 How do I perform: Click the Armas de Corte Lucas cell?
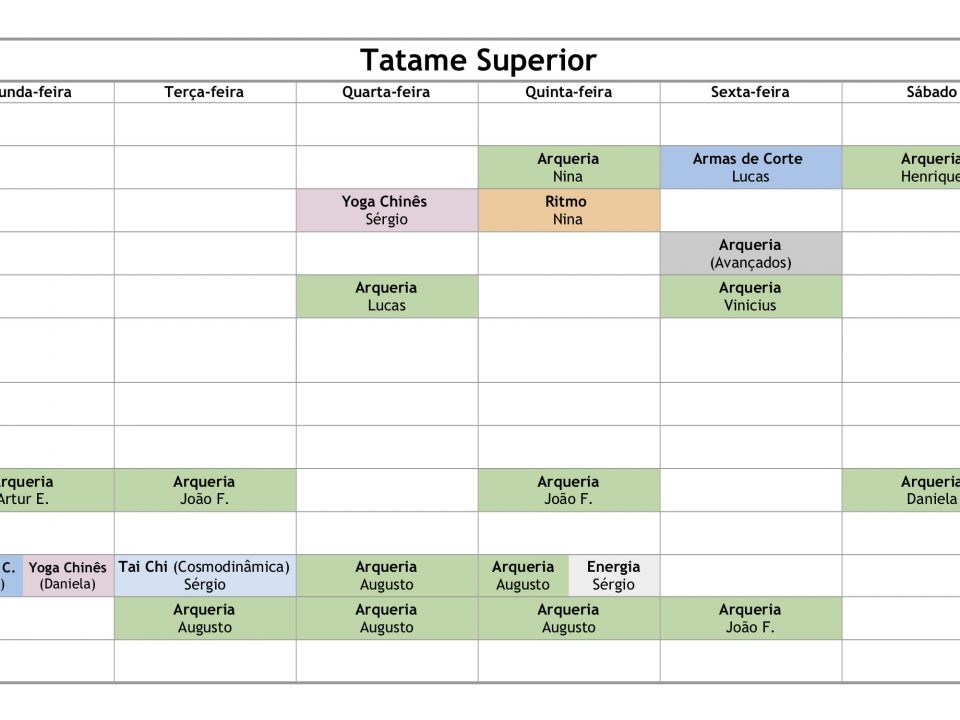point(751,167)
